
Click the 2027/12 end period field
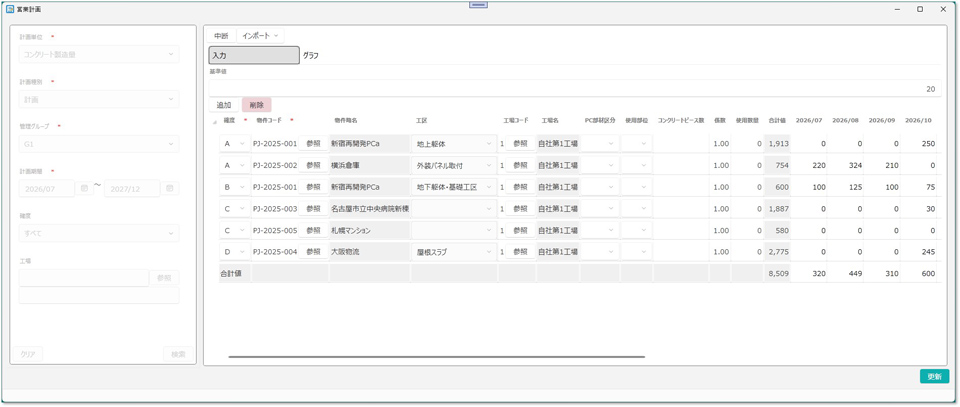[132, 189]
